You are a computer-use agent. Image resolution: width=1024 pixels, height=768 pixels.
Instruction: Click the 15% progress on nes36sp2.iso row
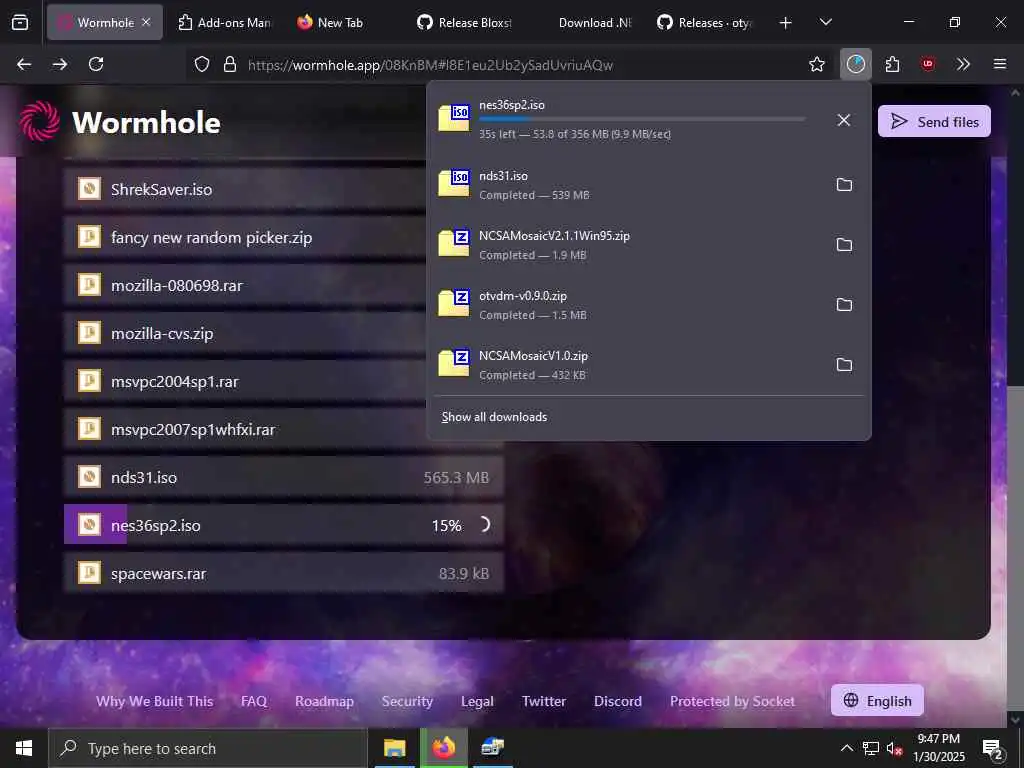(x=447, y=525)
